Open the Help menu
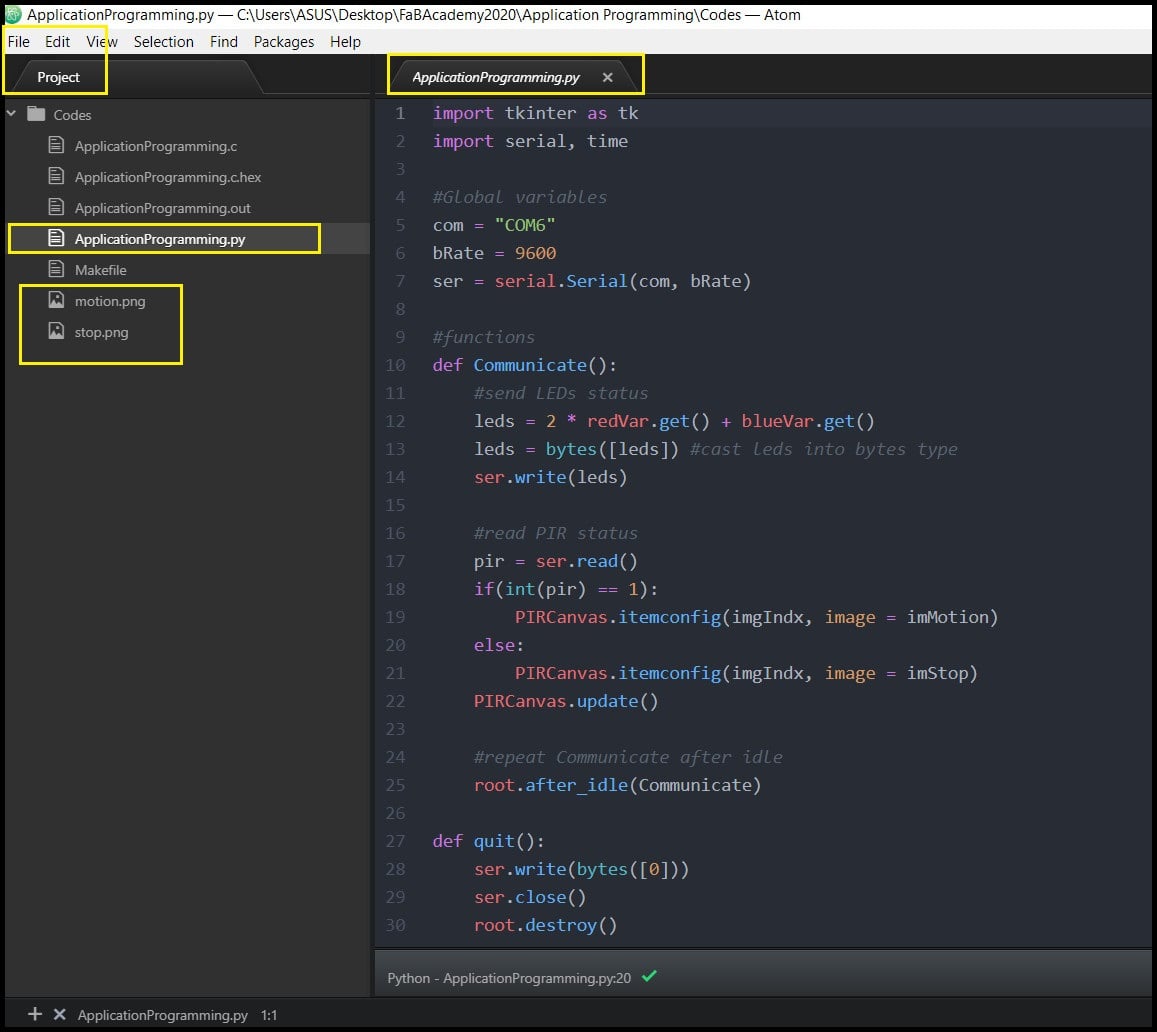Viewport: 1157px width, 1032px height. pos(345,41)
